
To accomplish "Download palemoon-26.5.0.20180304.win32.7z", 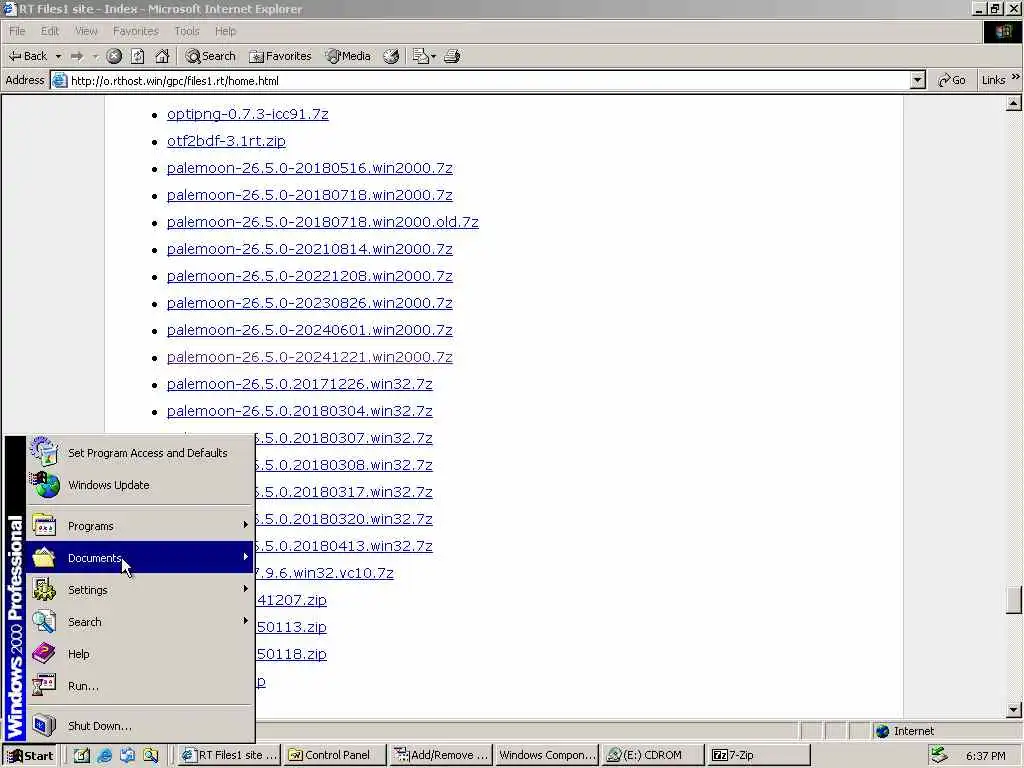I will click(300, 411).
